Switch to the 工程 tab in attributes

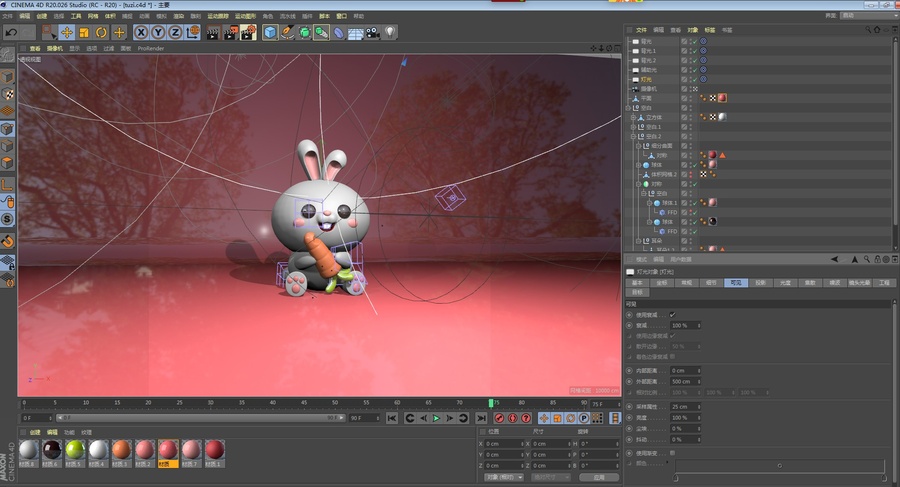[x=884, y=283]
